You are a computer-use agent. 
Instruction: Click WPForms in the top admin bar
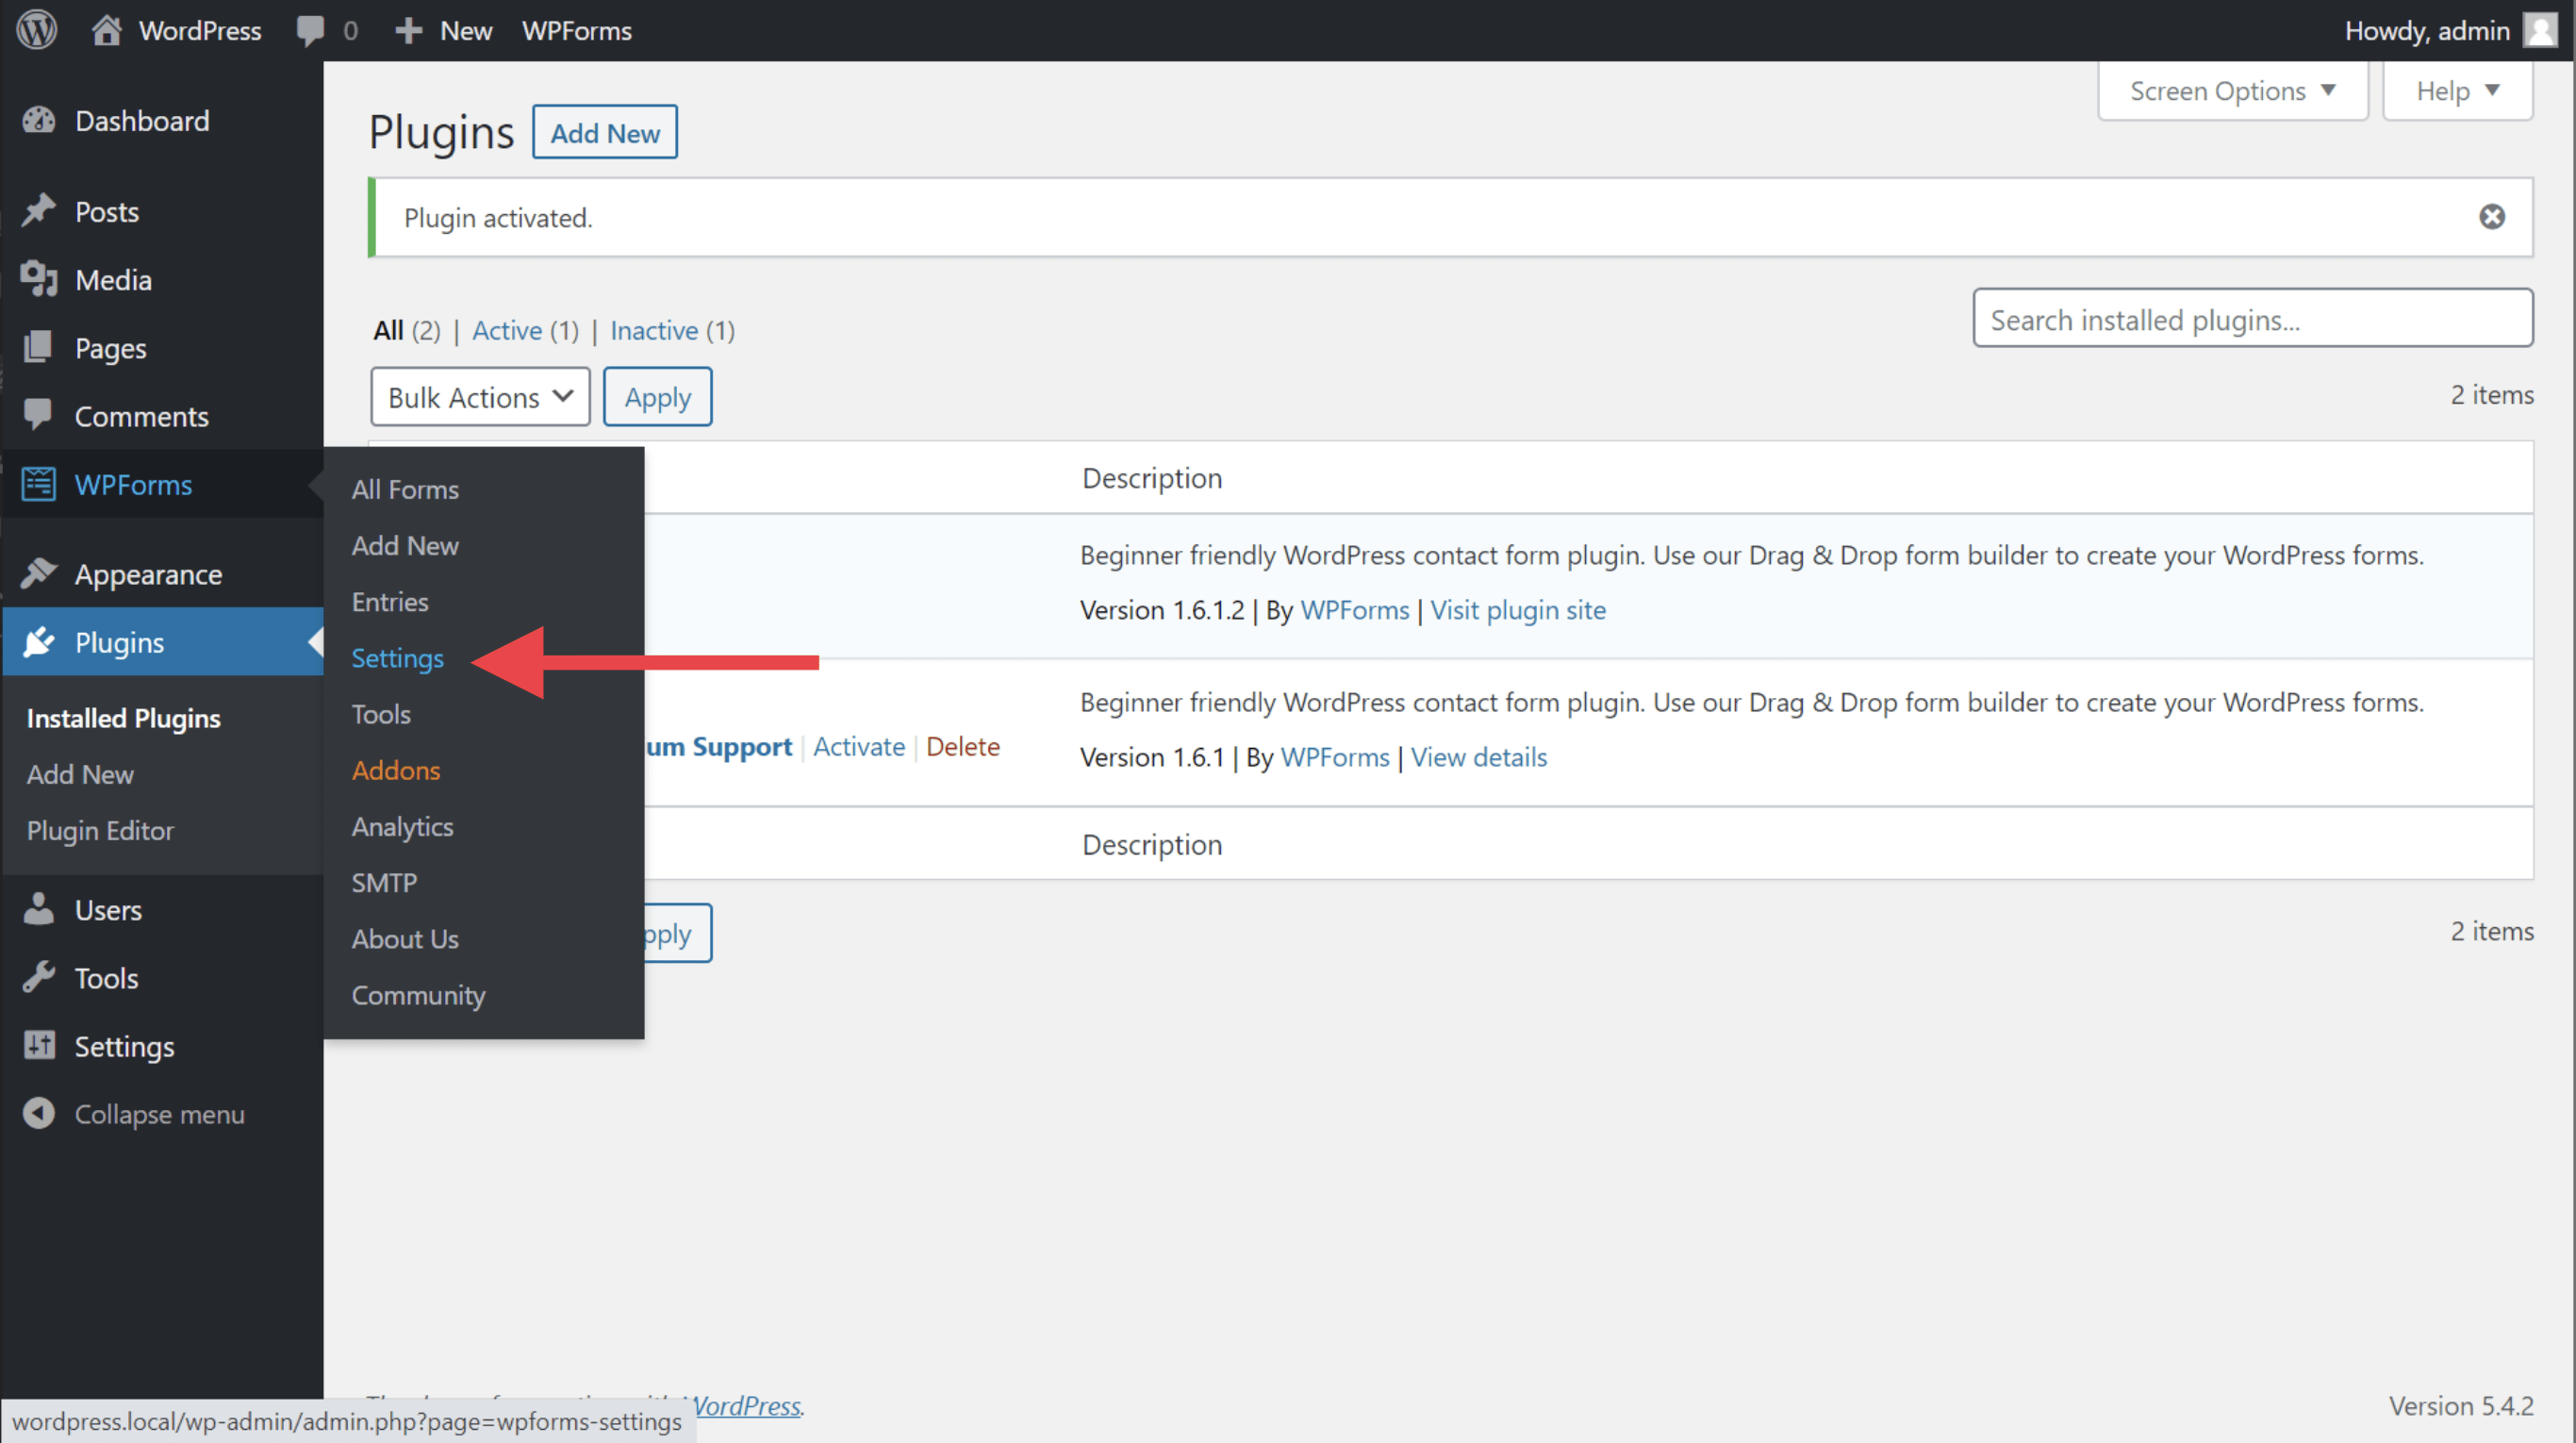(577, 30)
